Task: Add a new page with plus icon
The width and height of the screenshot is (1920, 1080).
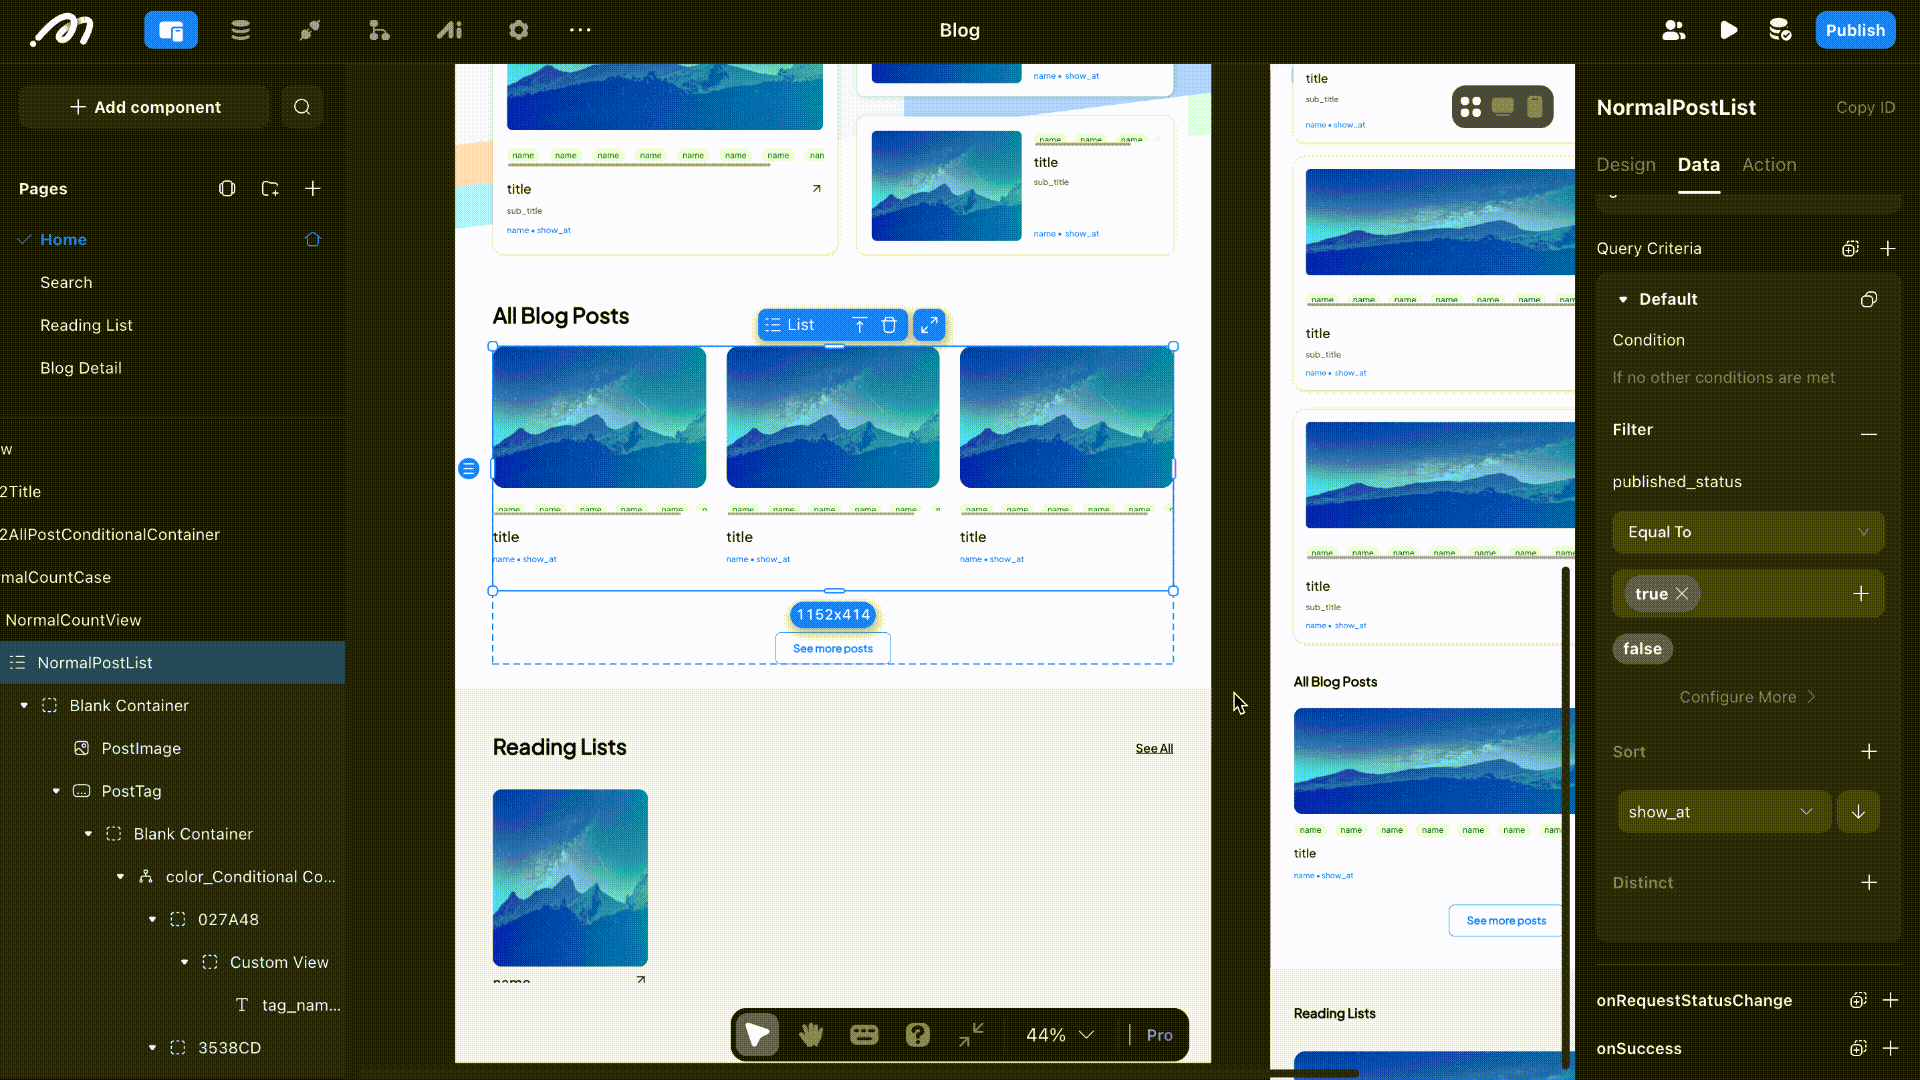Action: [x=313, y=189]
